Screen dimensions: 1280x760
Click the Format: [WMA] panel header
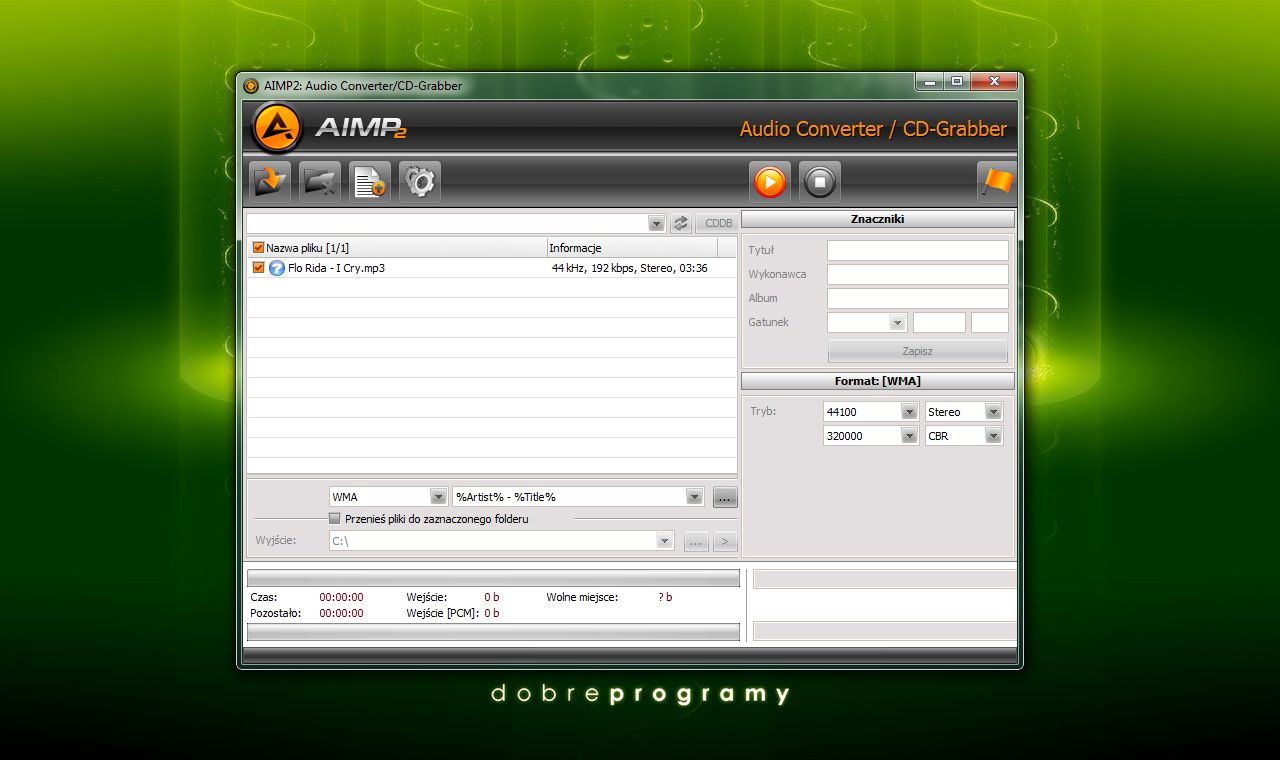[878, 381]
